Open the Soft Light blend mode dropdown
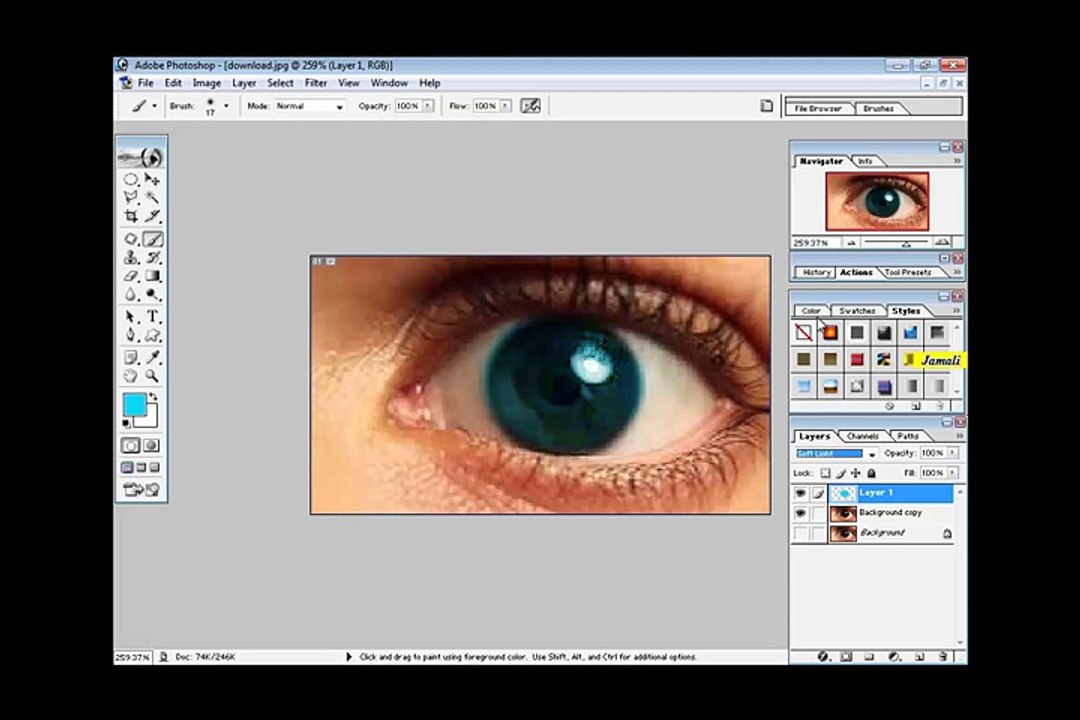Viewport: 1080px width, 720px height. click(871, 454)
